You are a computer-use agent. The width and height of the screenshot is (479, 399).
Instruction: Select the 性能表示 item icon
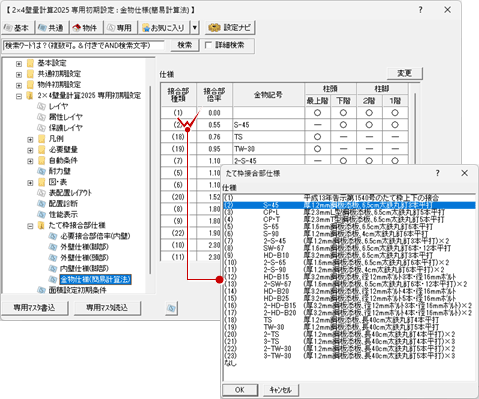[x=41, y=214]
